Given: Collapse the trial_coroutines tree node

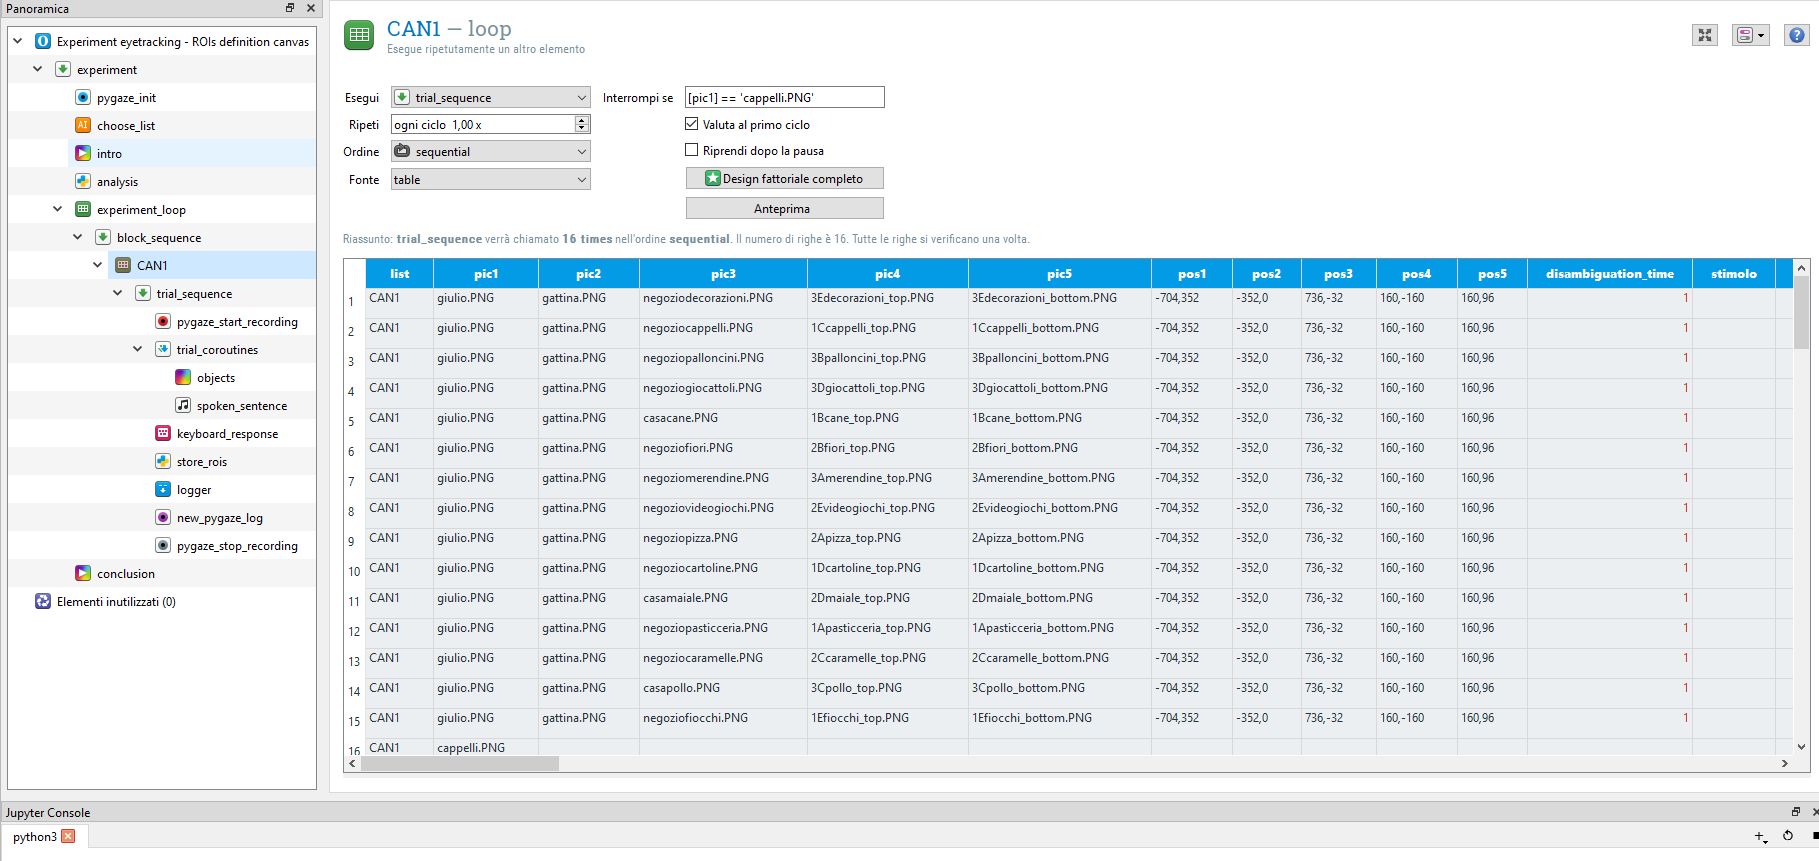Looking at the screenshot, I should point(138,350).
